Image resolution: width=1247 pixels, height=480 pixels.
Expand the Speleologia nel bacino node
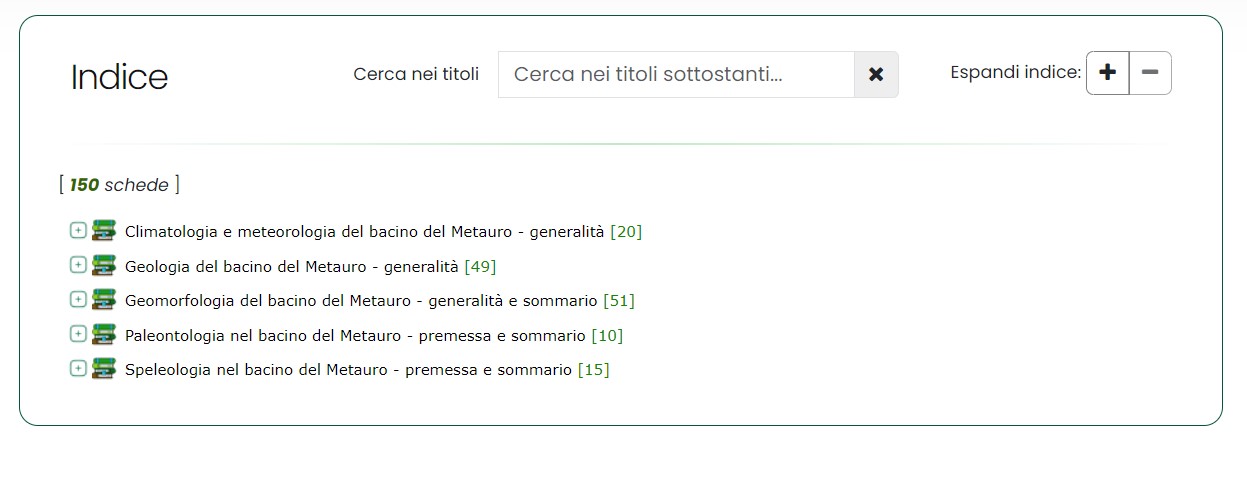(78, 368)
